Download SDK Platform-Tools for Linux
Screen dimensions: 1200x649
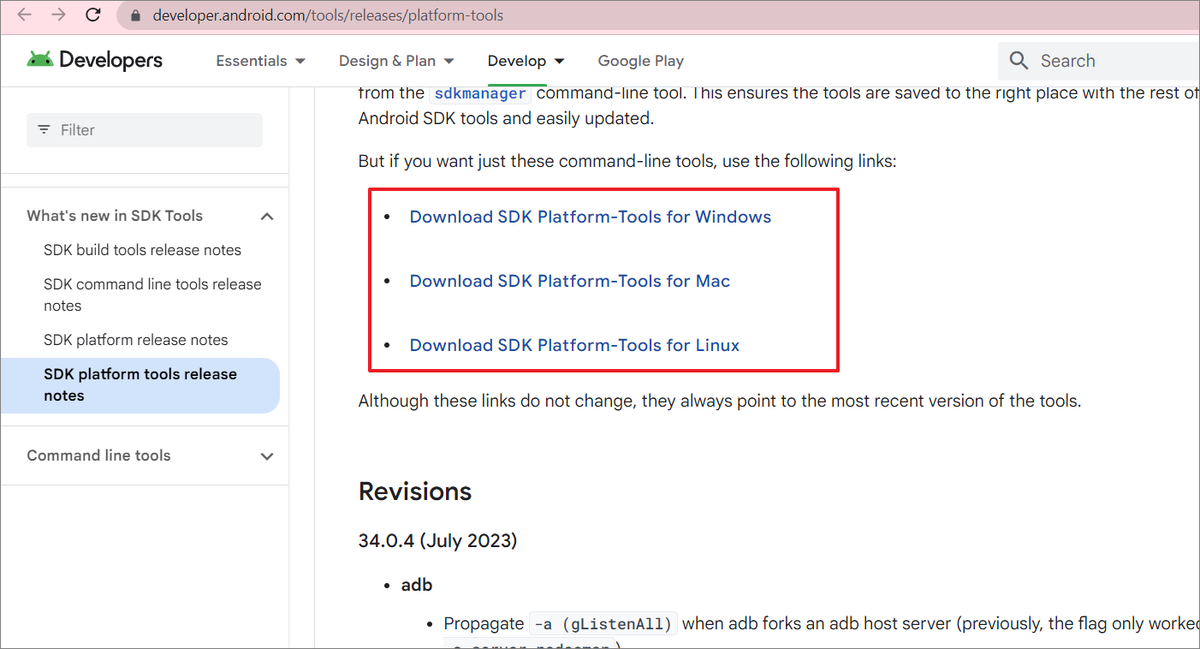575,345
